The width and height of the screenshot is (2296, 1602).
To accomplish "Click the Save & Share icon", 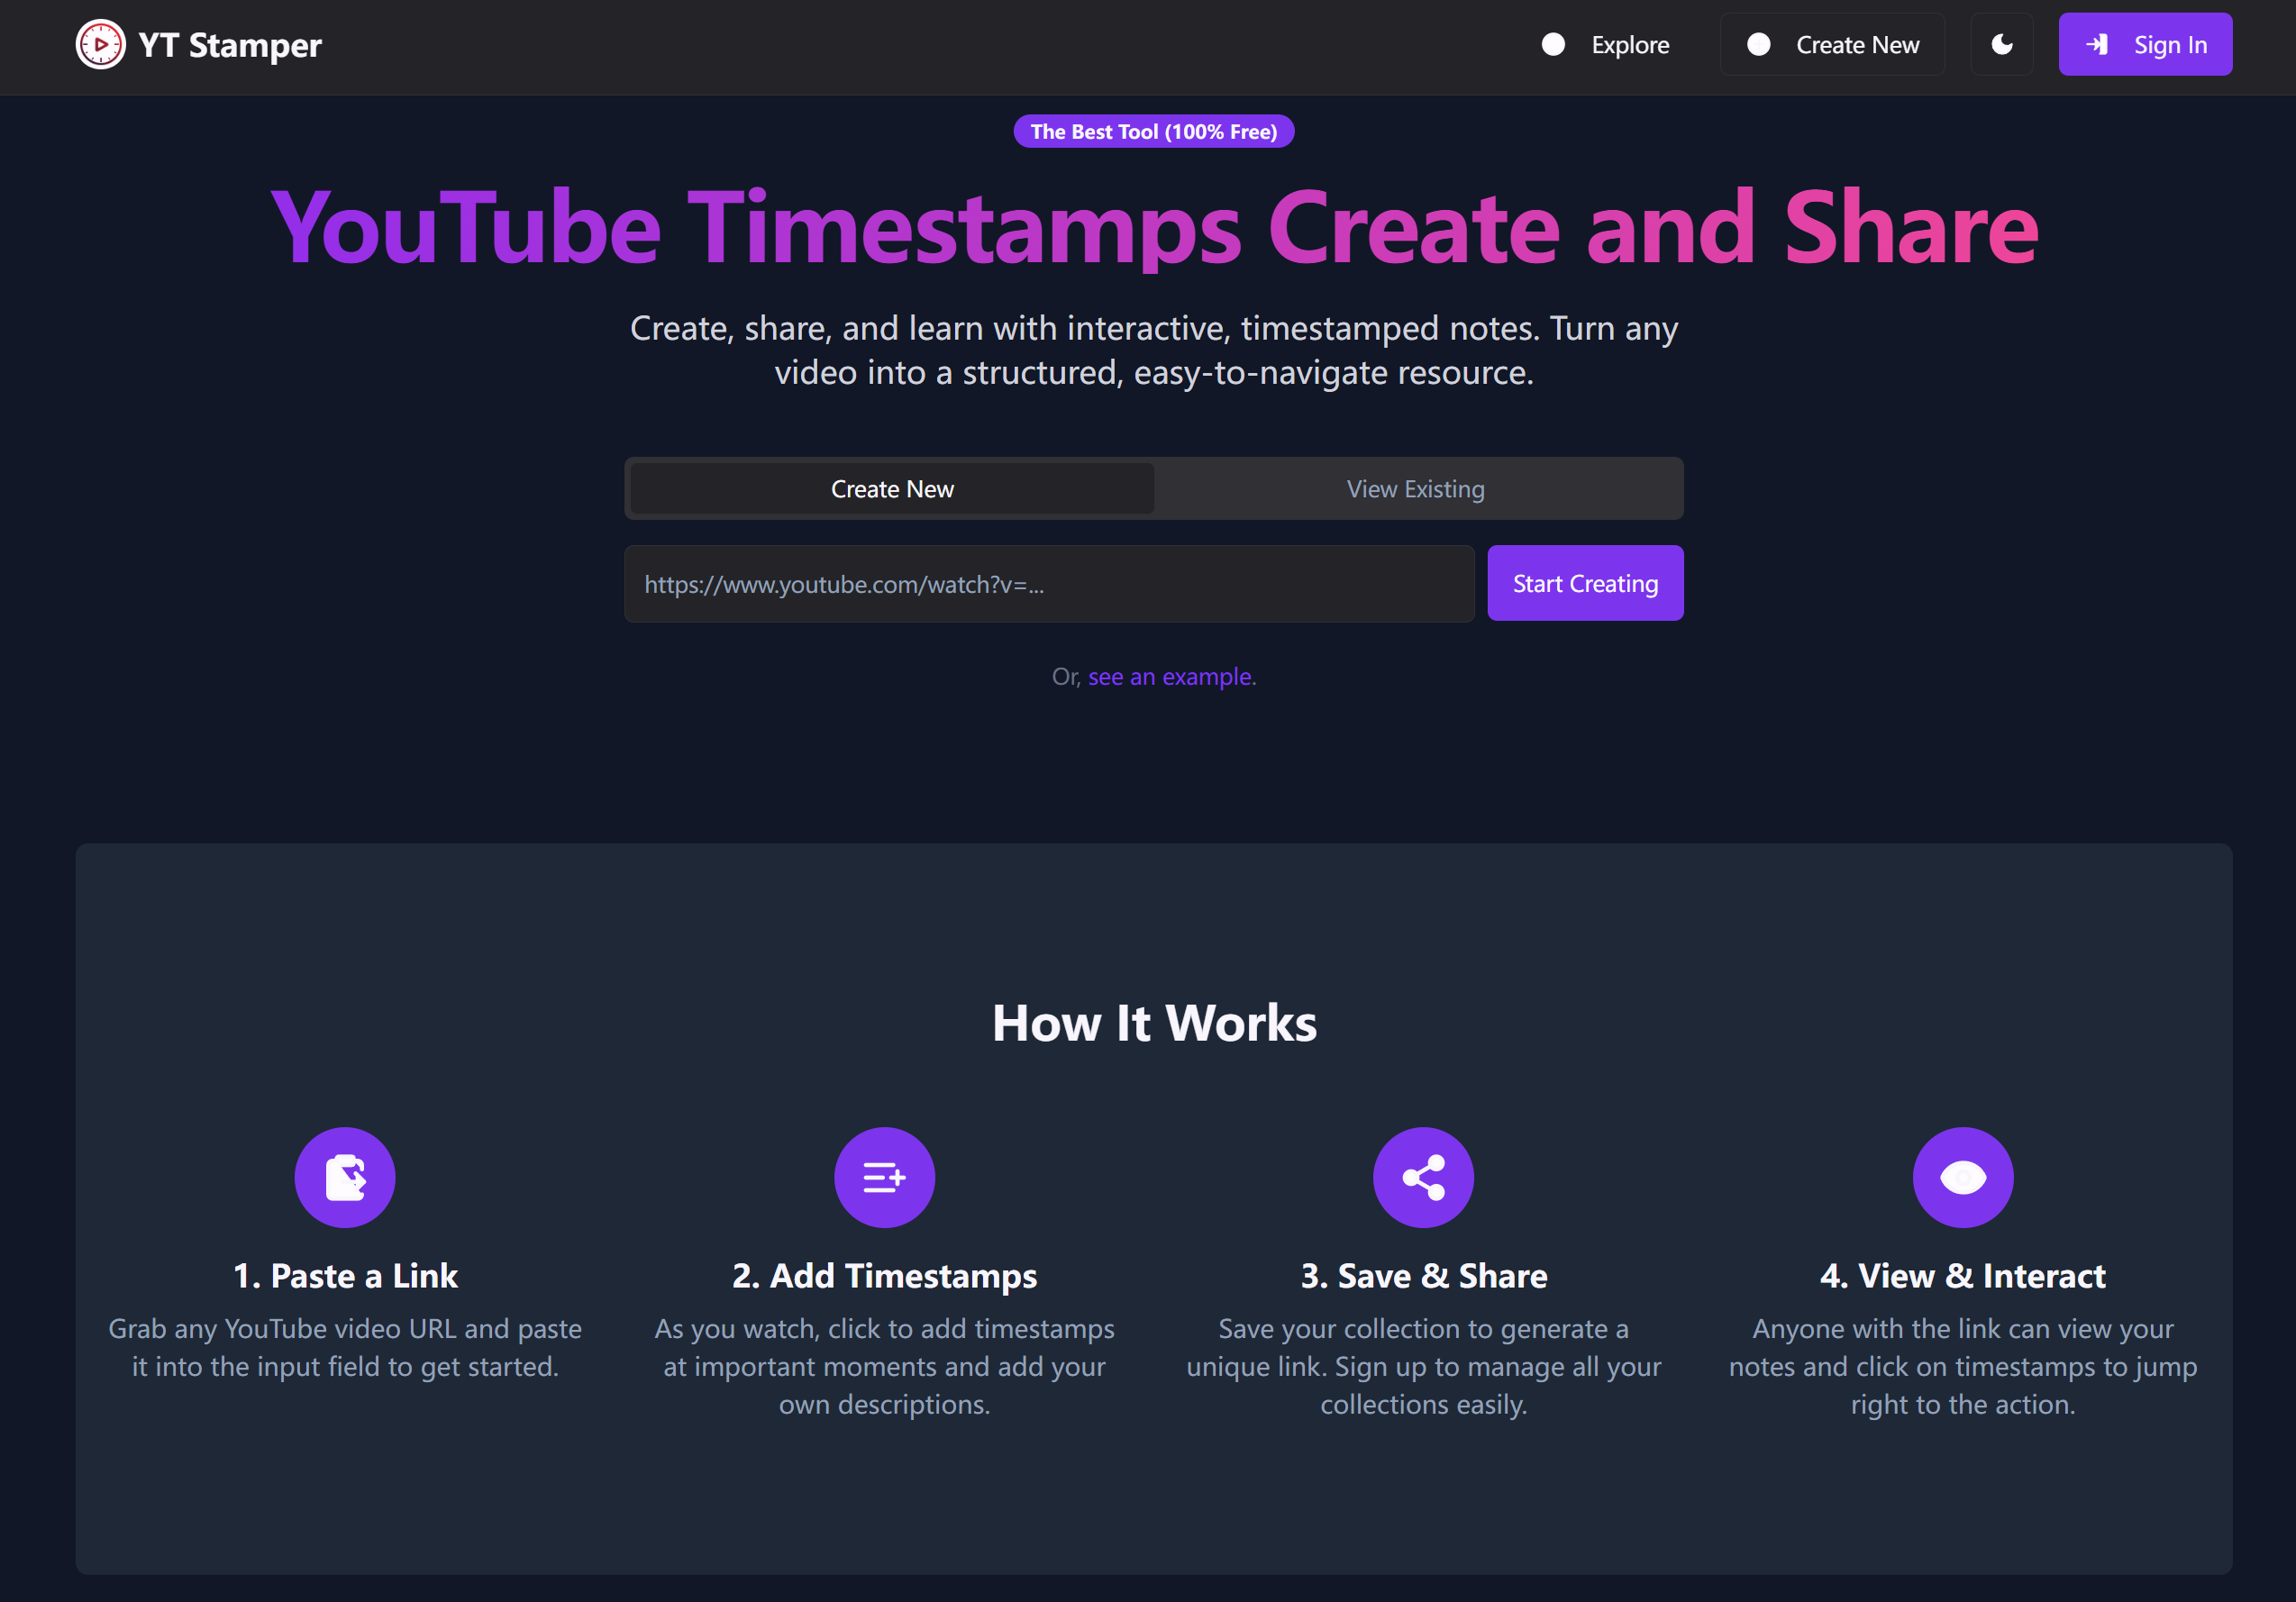I will pos(1423,1177).
